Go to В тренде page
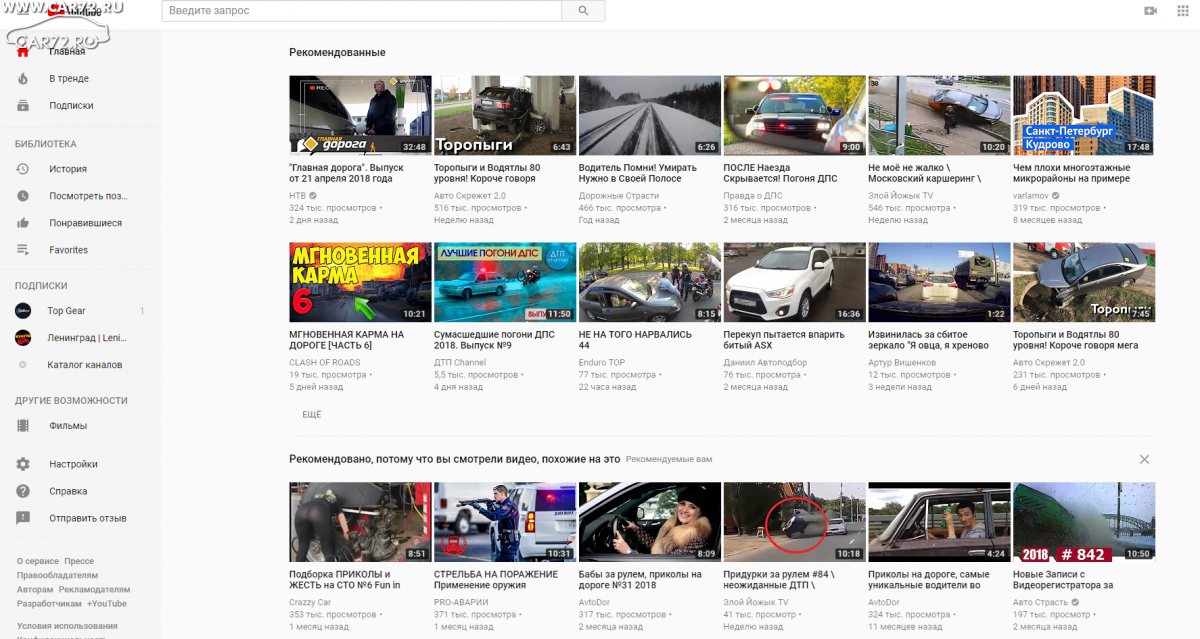The width and height of the screenshot is (1200, 639). (69, 78)
